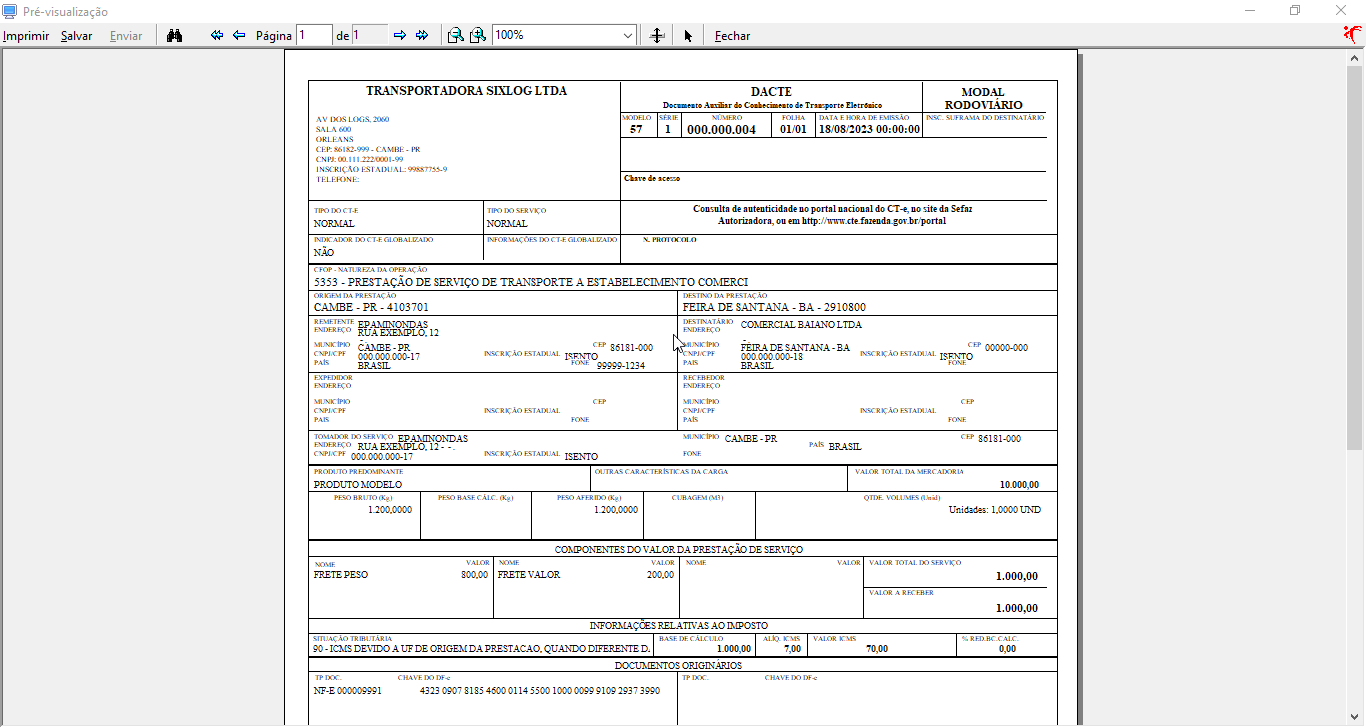Click the 'Chave de acesso' label

coord(652,178)
